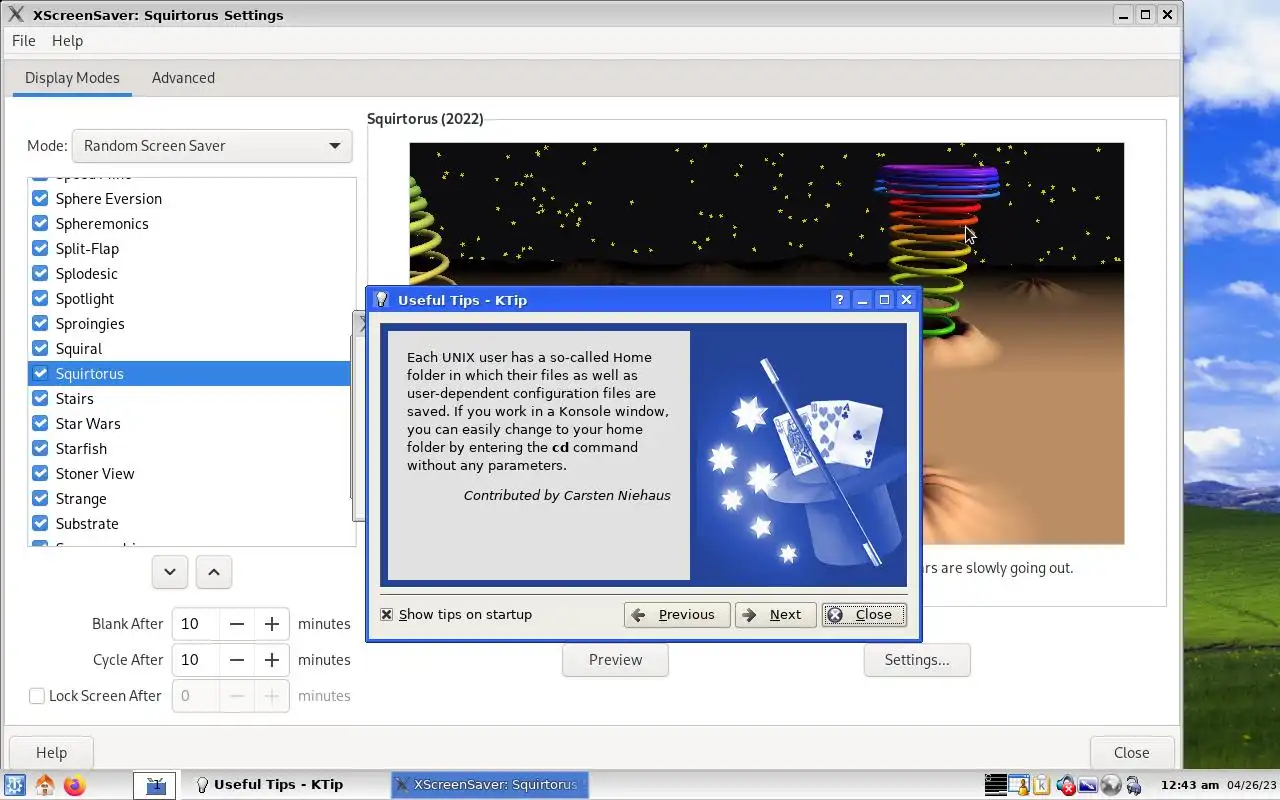The width and height of the screenshot is (1280, 800).
Task: Launch Firefox from the panel
Action: (75, 785)
